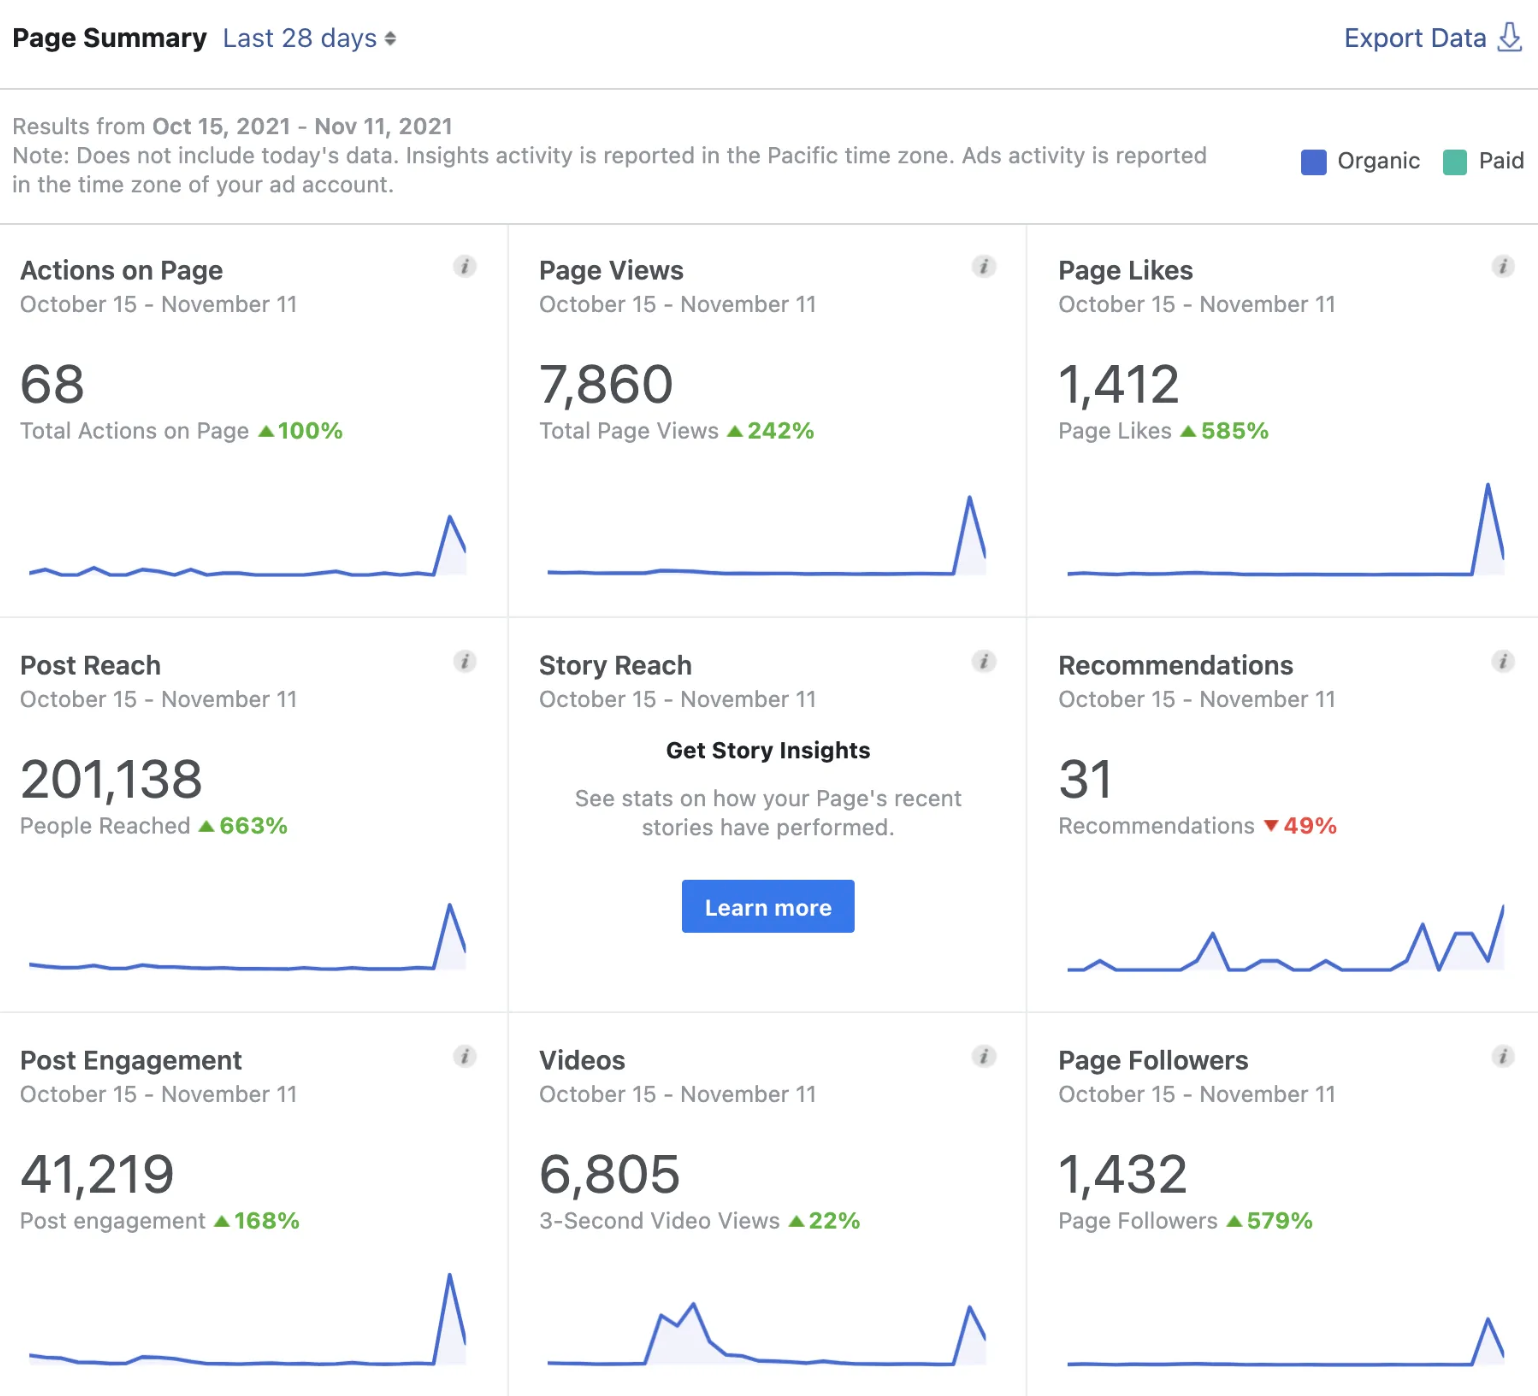Click the Recommendations info icon
1538x1396 pixels.
coord(1504,661)
